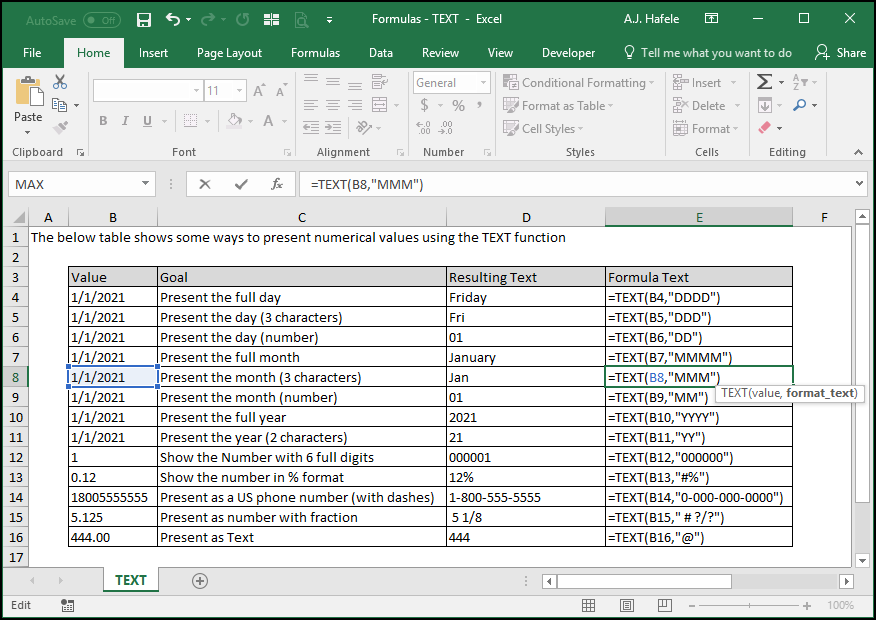This screenshot has height=620, width=876.
Task: Click the Redo arrow icon
Action: coord(208,20)
